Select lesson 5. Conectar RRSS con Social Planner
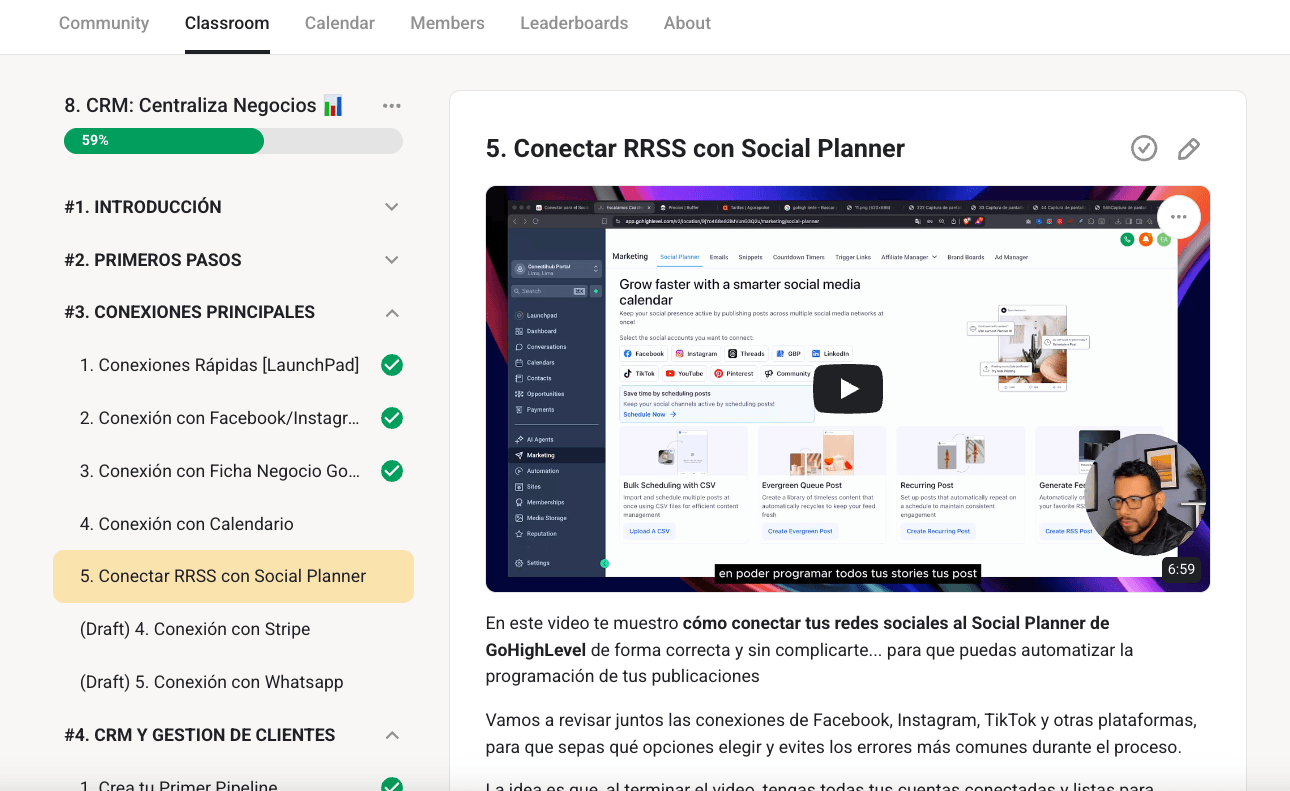This screenshot has width=1290, height=791. click(233, 576)
